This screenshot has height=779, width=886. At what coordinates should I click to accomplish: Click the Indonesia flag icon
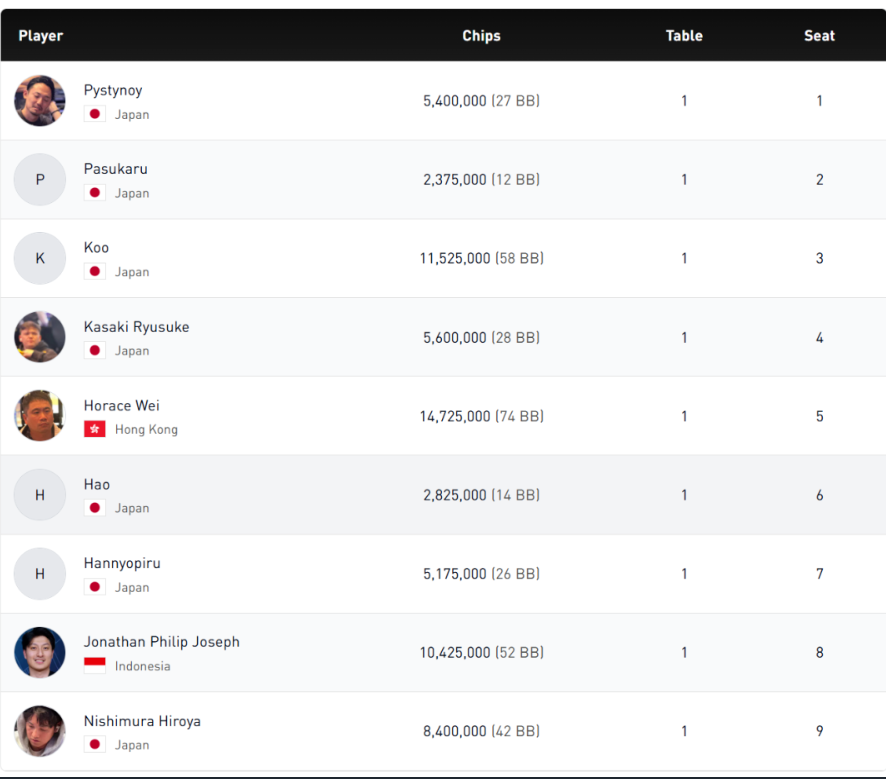(95, 666)
